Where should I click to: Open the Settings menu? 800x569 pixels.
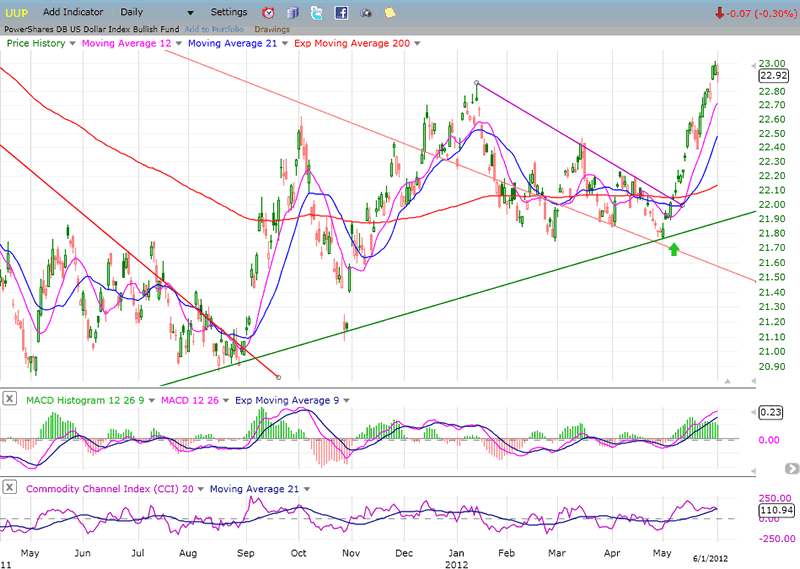point(229,12)
